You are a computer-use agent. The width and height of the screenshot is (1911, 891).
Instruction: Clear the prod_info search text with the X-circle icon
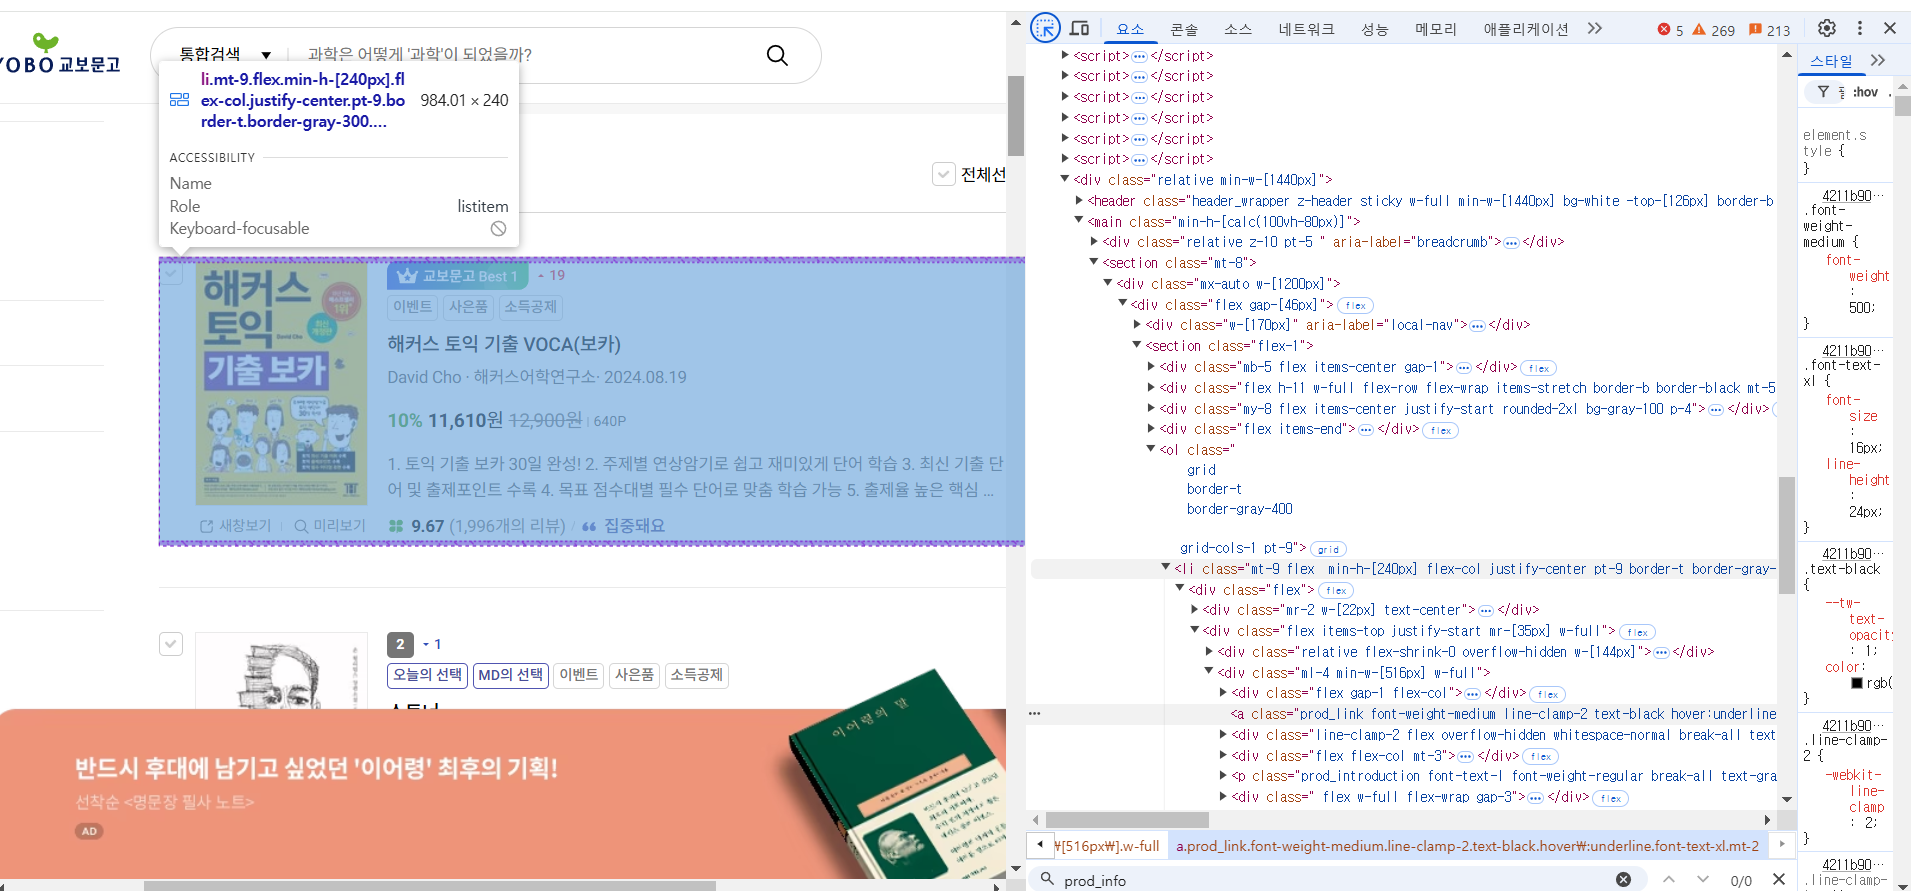pos(1623,879)
